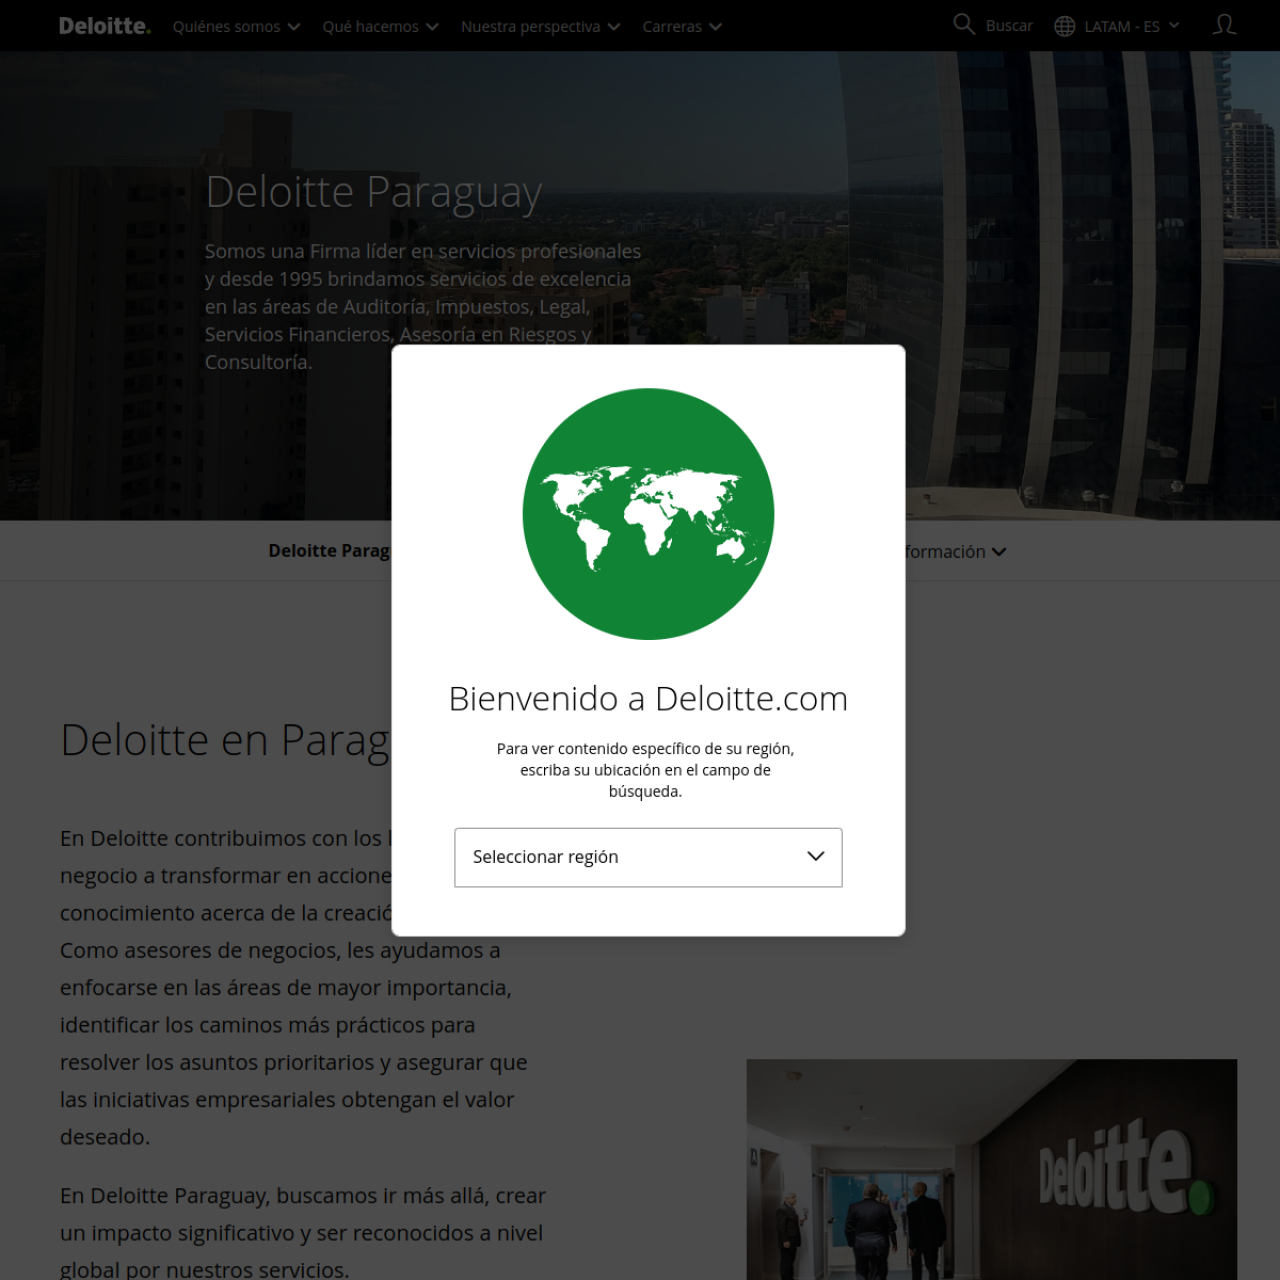
Task: Open LATAM - ES language selector
Action: point(1132,26)
